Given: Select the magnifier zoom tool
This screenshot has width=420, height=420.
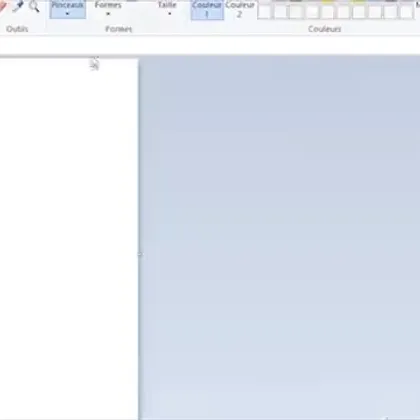Looking at the screenshot, I should (x=34, y=6).
